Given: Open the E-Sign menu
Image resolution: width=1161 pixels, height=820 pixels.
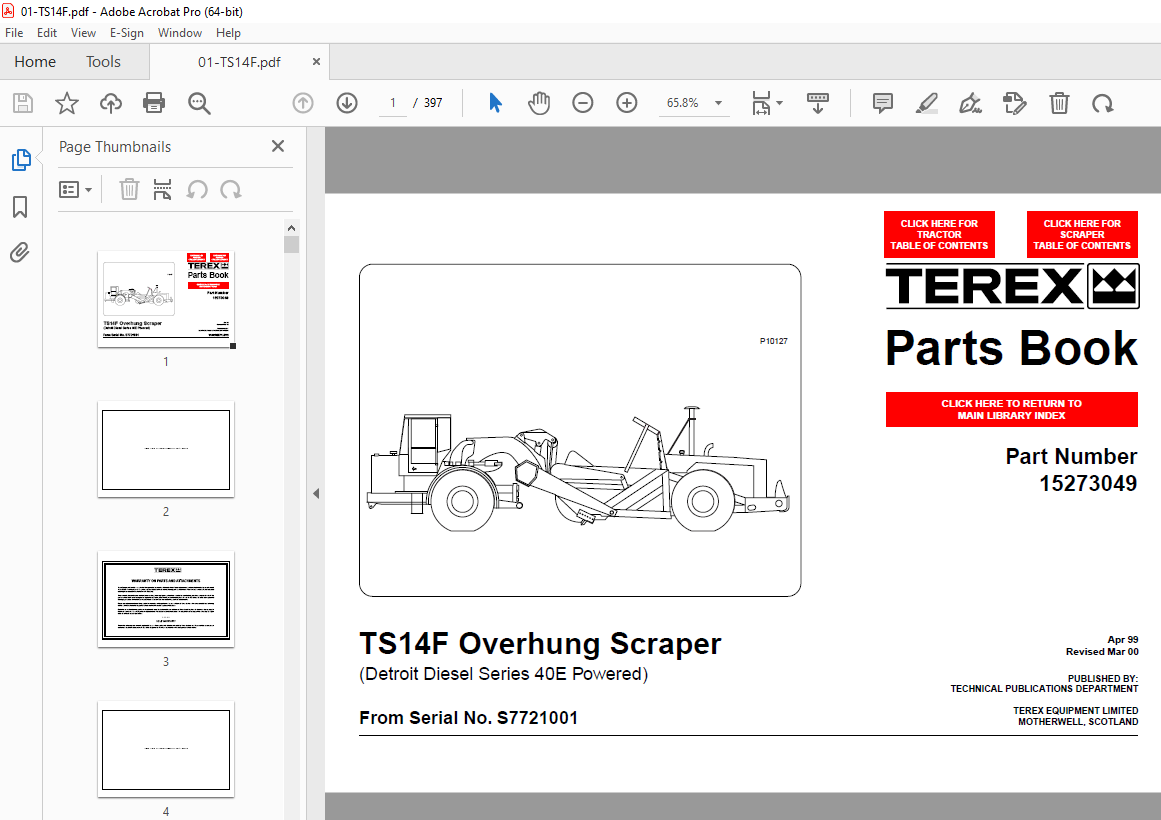Looking at the screenshot, I should [x=127, y=33].
